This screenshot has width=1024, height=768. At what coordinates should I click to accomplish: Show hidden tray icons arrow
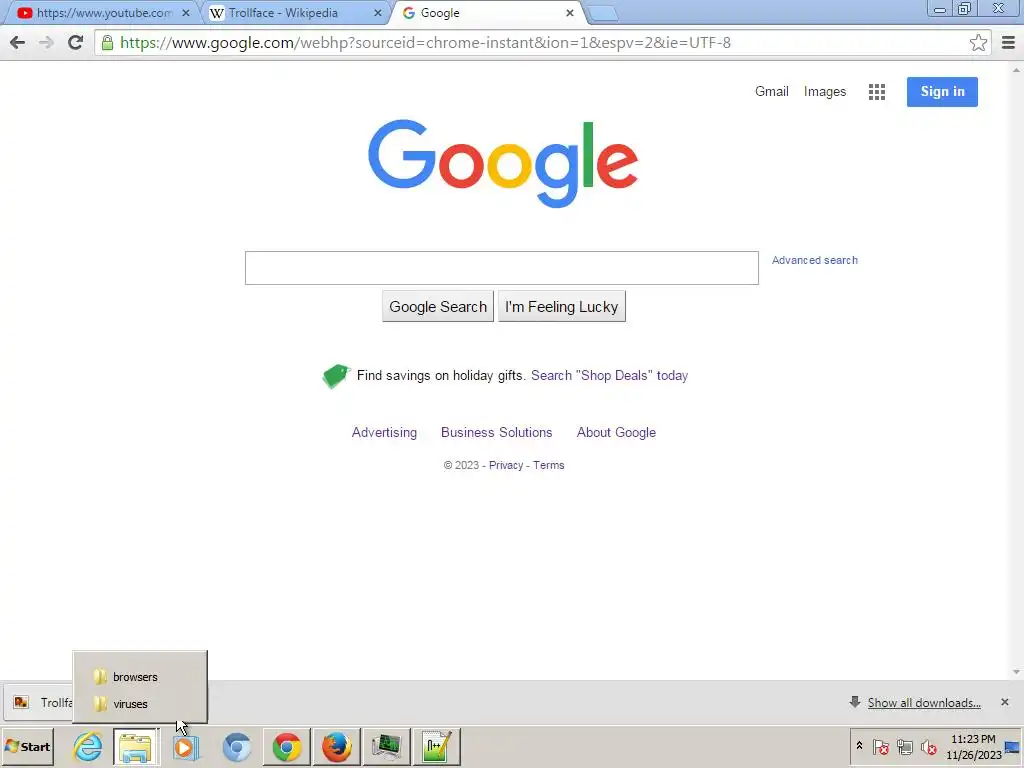click(859, 746)
